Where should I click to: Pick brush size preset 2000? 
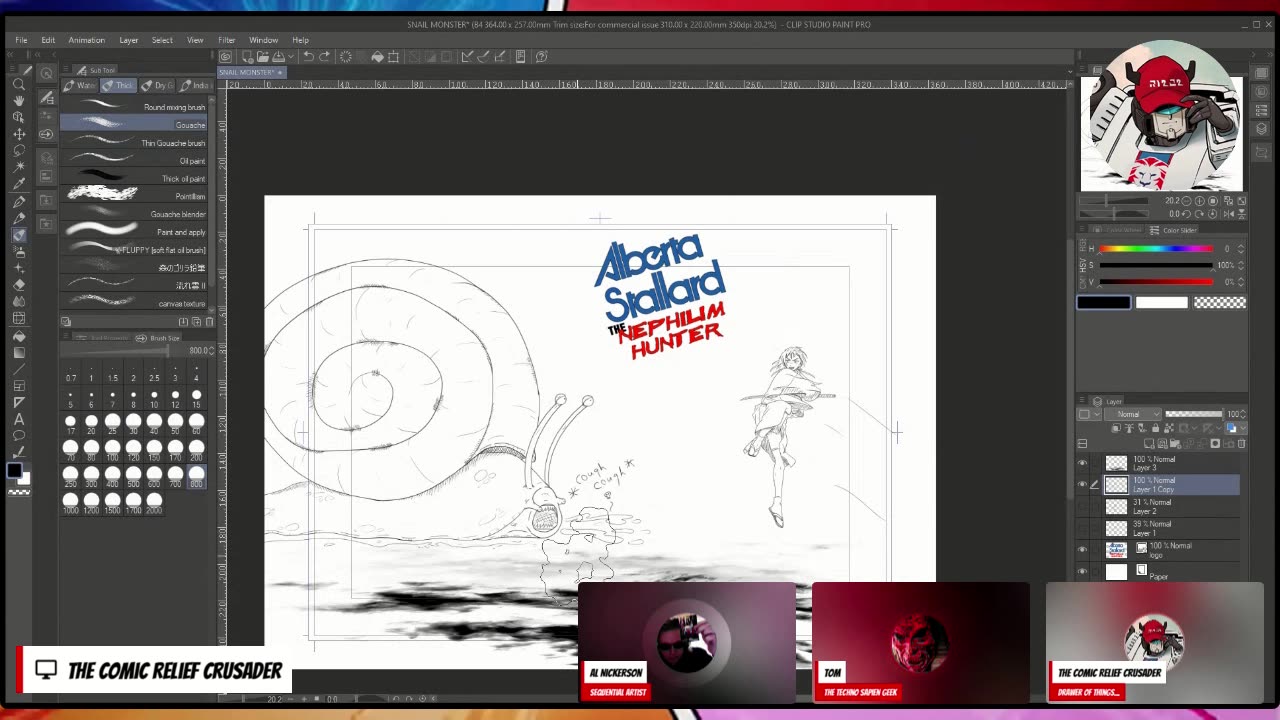tap(154, 503)
